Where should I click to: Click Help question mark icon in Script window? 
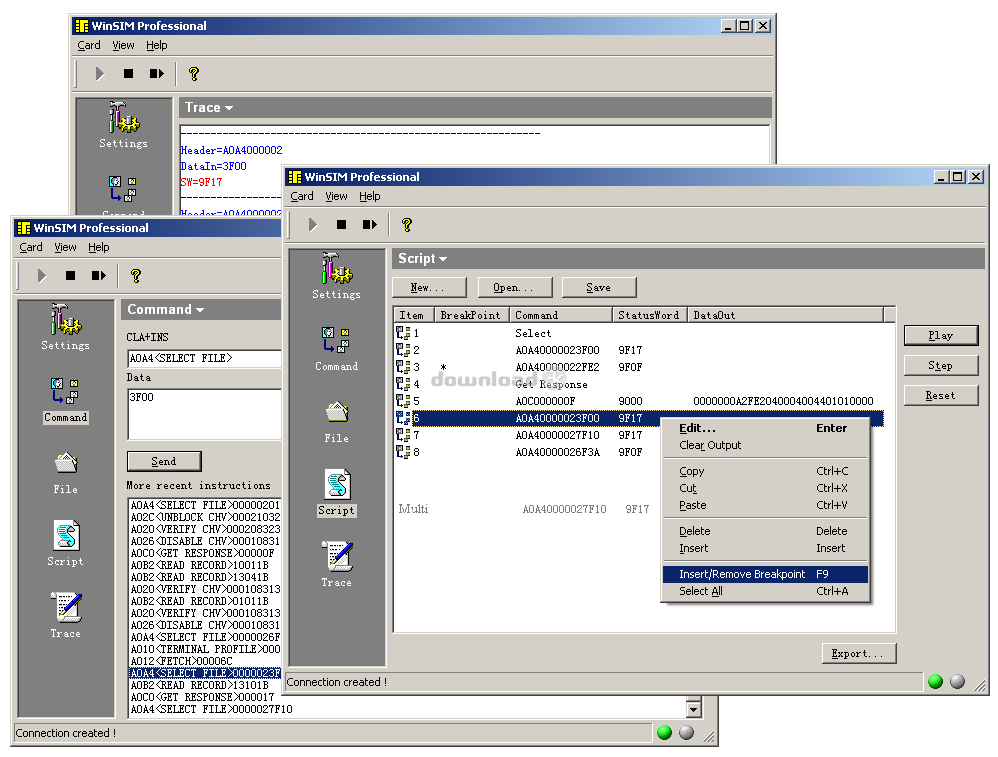[407, 225]
